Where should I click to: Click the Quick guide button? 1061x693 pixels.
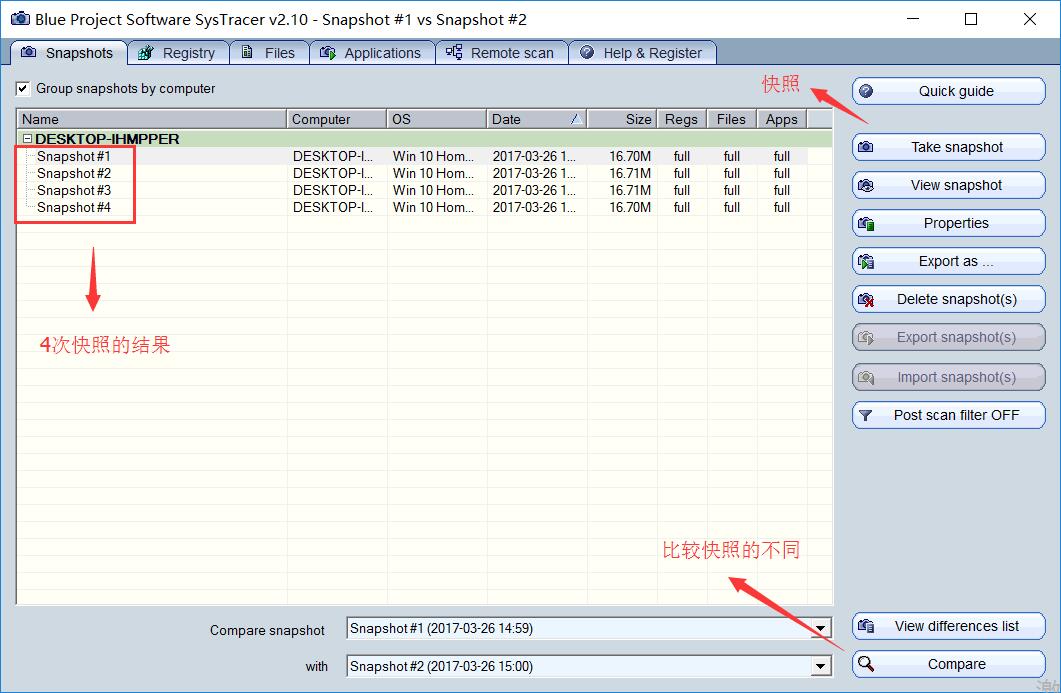point(949,91)
